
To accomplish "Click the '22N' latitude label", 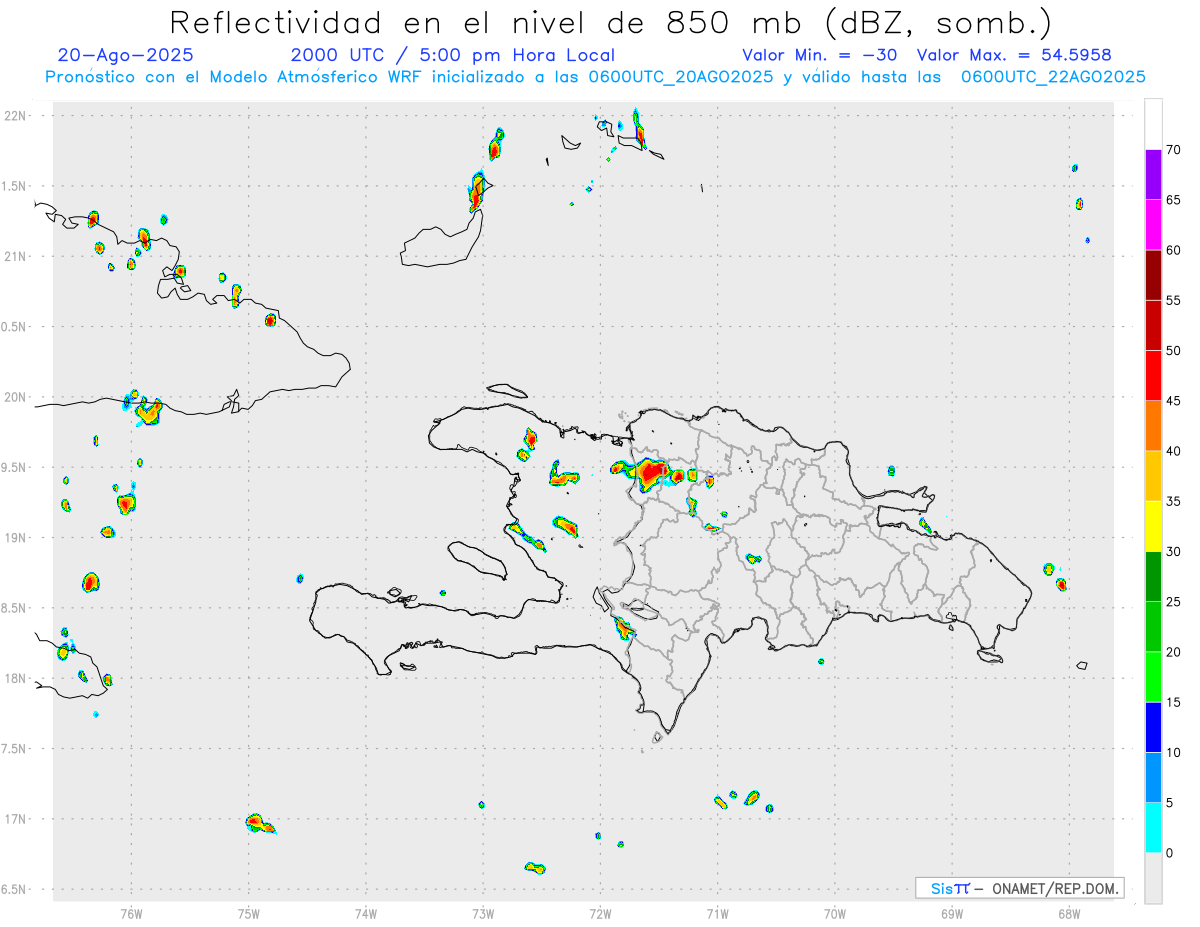I will pos(16,116).
